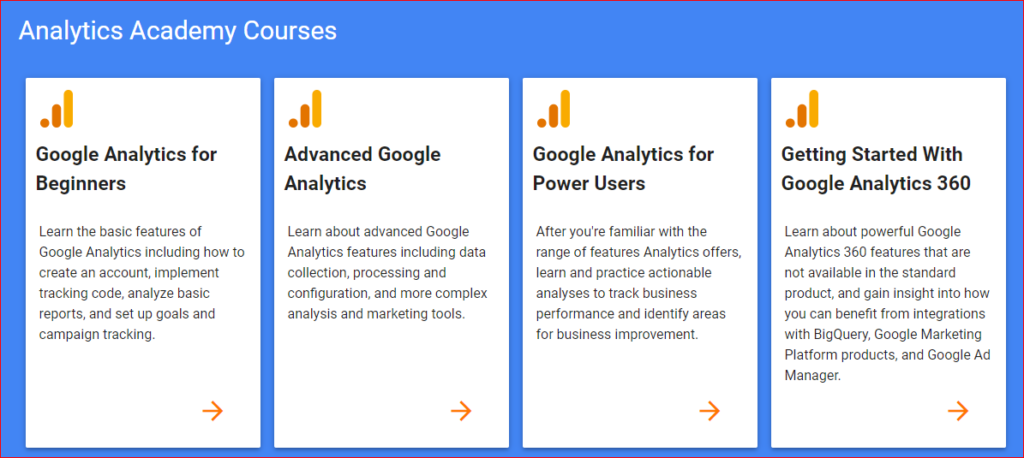The height and width of the screenshot is (458, 1024).
Task: Click the Analytics 360 description mentioning BigQuery
Action: pyautogui.click(x=886, y=304)
